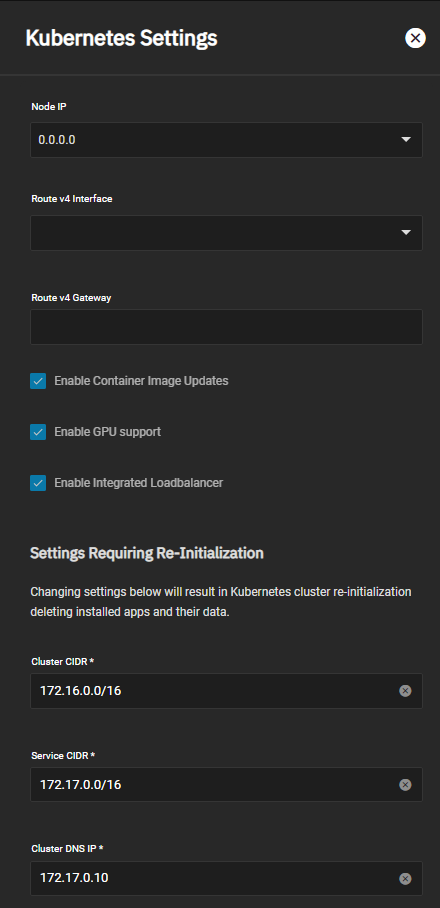Open the Node IP select showing 0.0.0.0
This screenshot has height=908, width=440.
pos(226,140)
